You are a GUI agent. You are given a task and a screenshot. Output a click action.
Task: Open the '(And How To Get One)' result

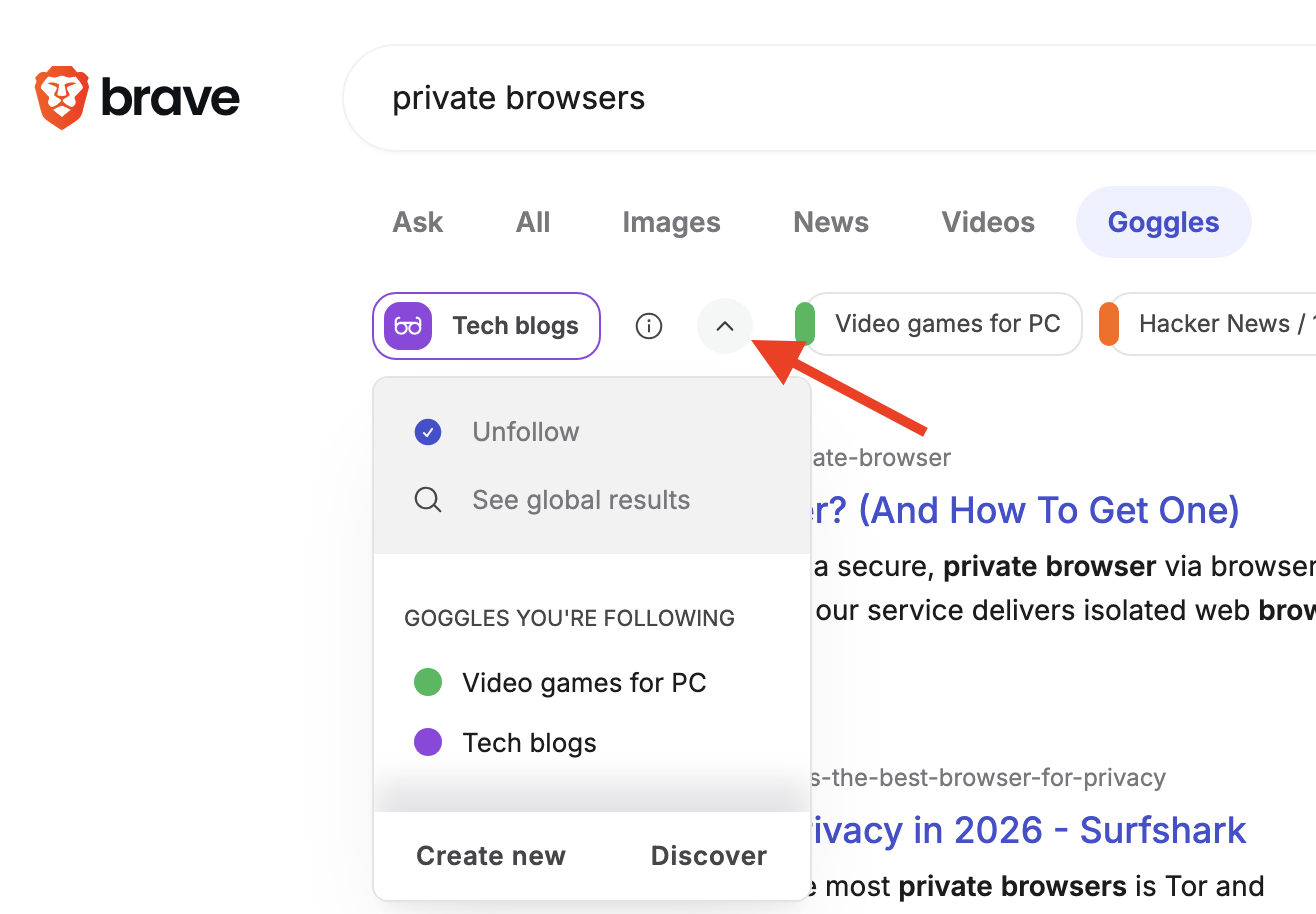1025,510
